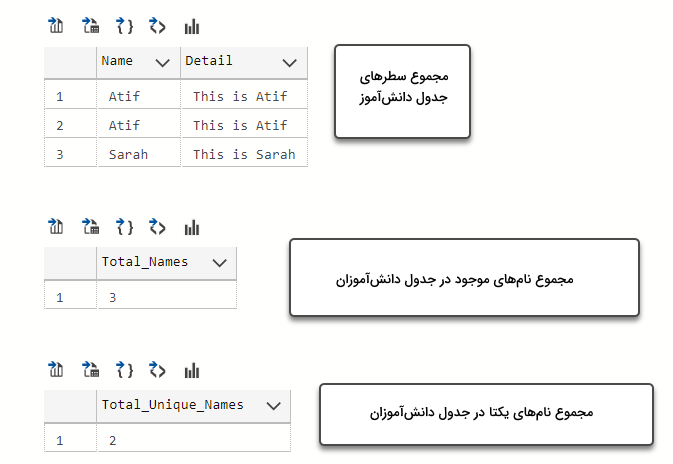Screen dimensions: 673x464
Task: Save the Total_Unique_Names result as JSON
Action: click(x=125, y=370)
